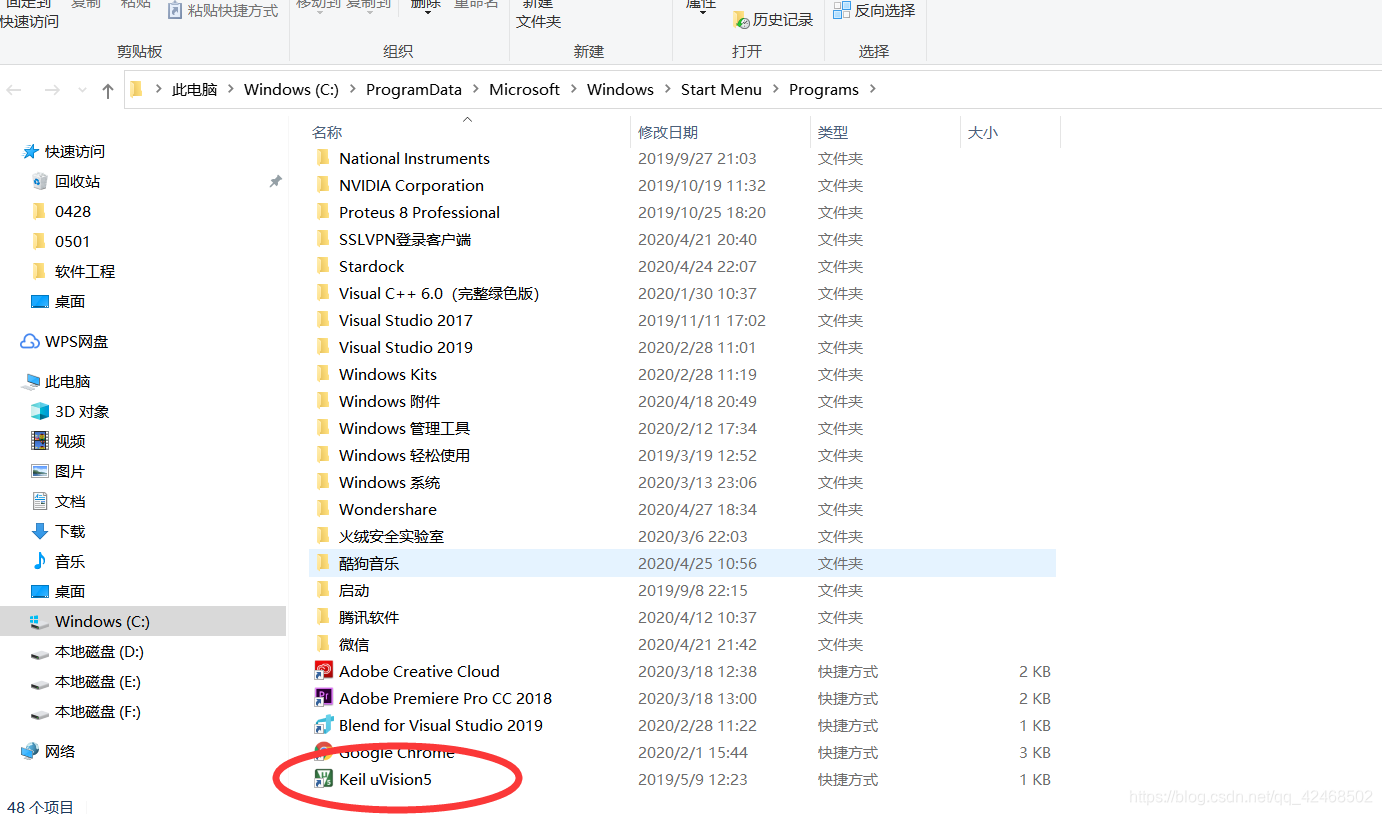
Task: Select 本地磁盘 (D:) drive
Action: click(87, 651)
